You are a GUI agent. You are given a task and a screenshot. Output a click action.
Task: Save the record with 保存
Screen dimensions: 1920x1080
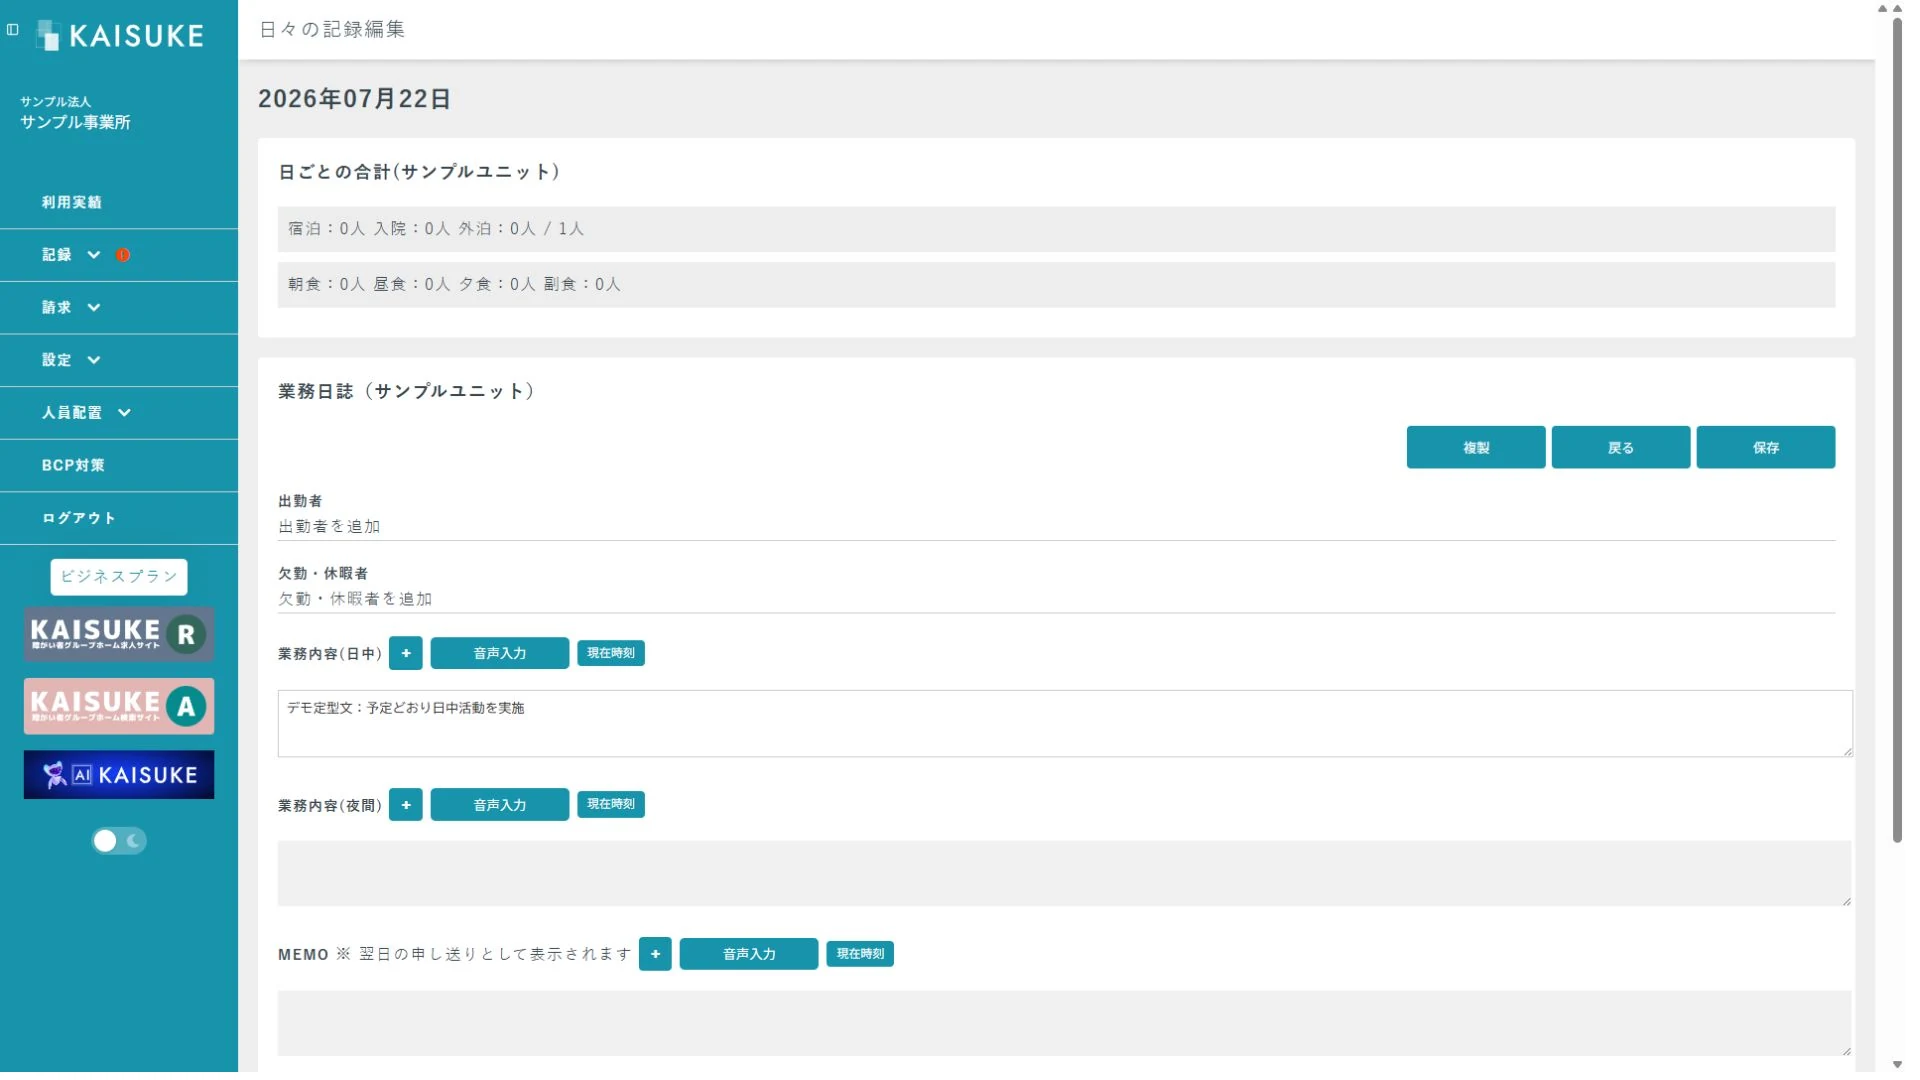coord(1766,447)
